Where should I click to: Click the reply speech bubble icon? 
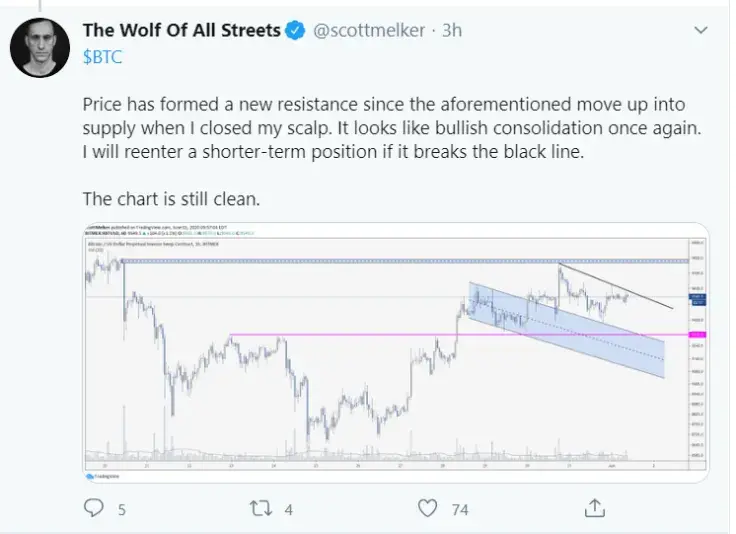(x=94, y=508)
